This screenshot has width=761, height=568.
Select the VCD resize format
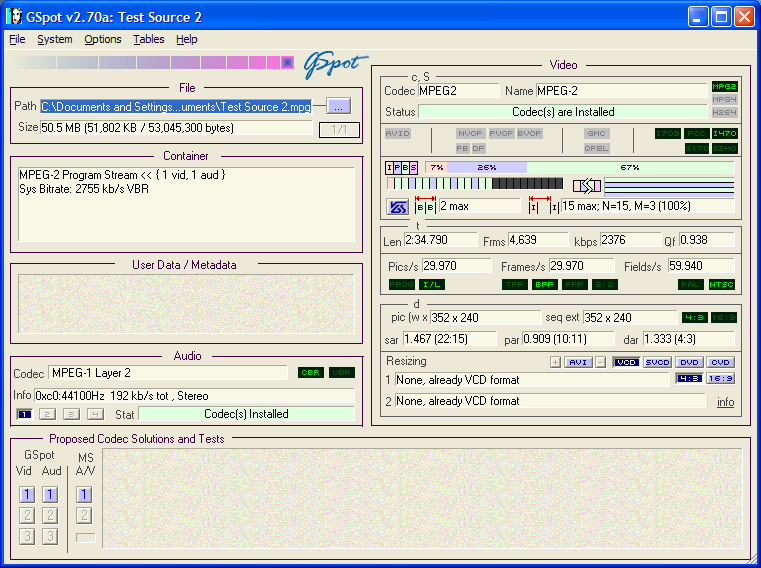tap(626, 362)
